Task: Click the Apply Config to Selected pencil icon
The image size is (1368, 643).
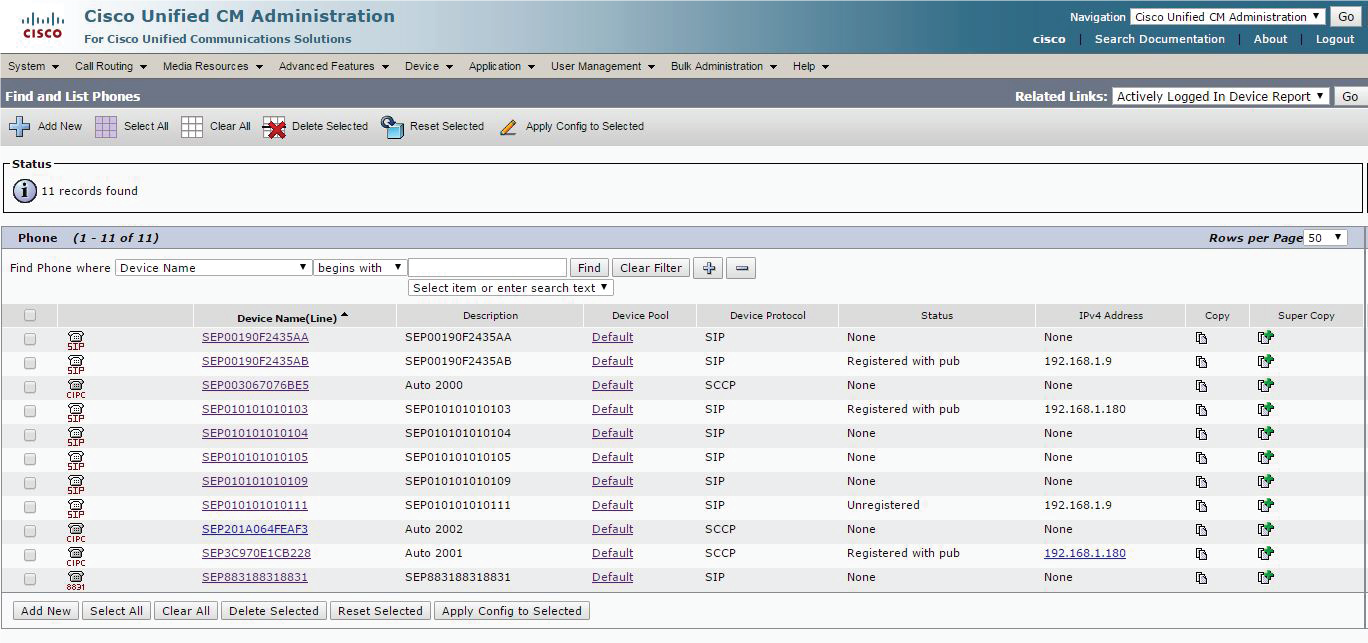Action: click(x=508, y=127)
